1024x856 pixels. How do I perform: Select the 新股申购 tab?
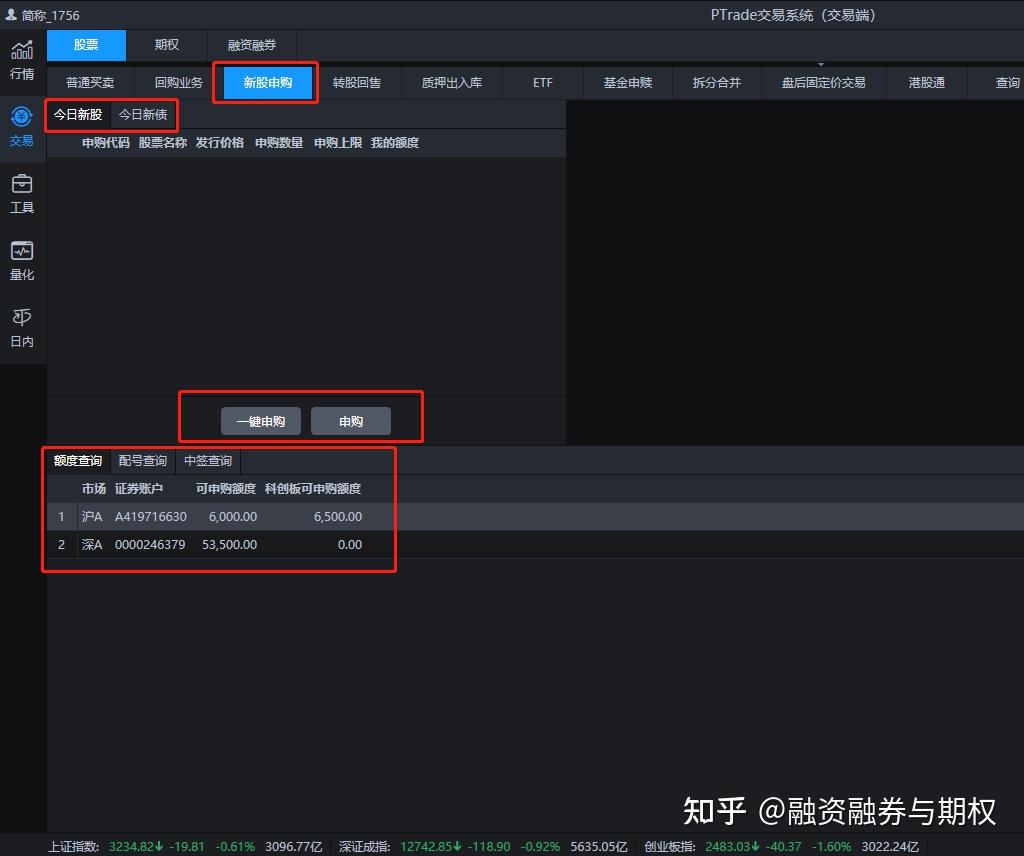[267, 82]
